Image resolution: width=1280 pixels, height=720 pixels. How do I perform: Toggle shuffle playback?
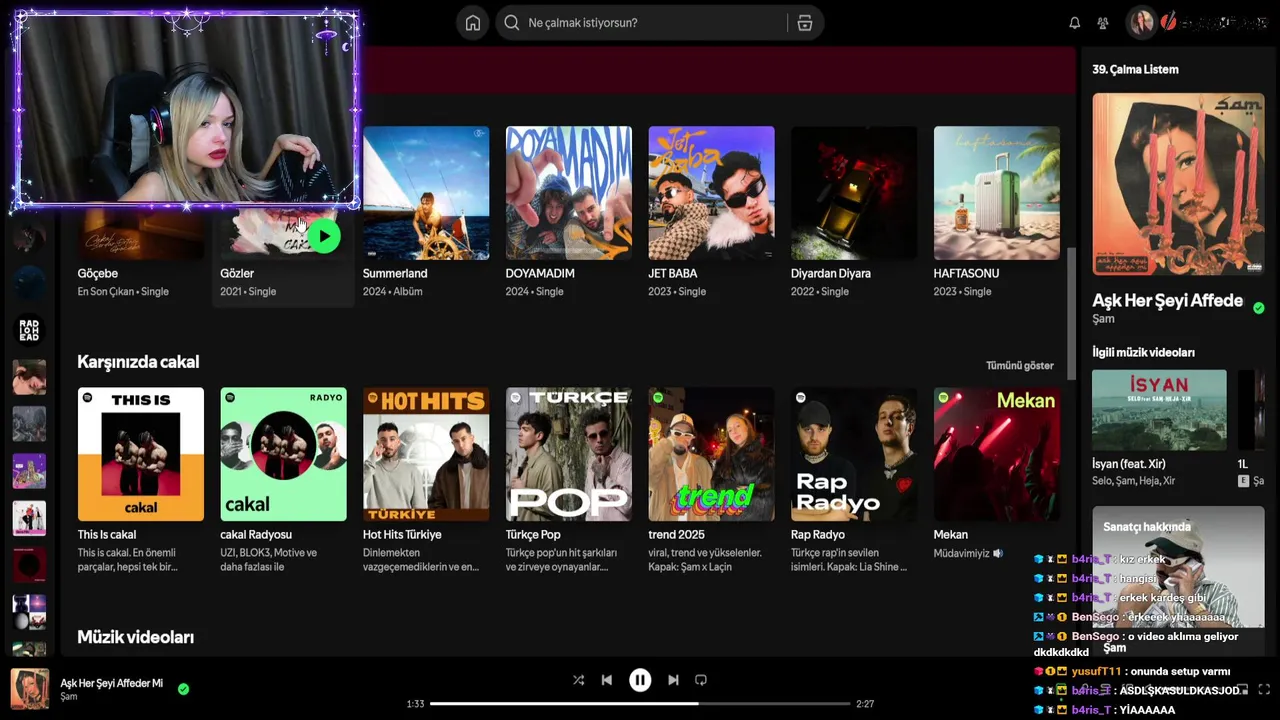578,680
